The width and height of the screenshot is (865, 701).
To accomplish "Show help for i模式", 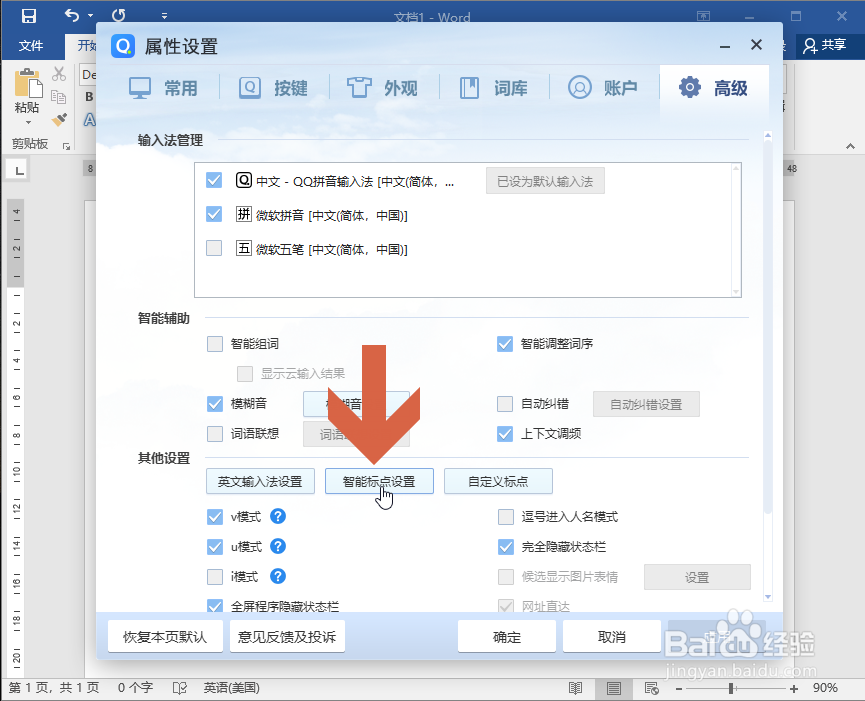I will (278, 576).
